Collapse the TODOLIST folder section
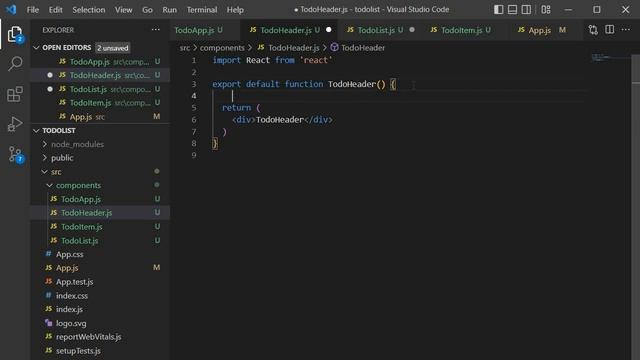Image resolution: width=640 pixels, height=360 pixels. (x=36, y=131)
